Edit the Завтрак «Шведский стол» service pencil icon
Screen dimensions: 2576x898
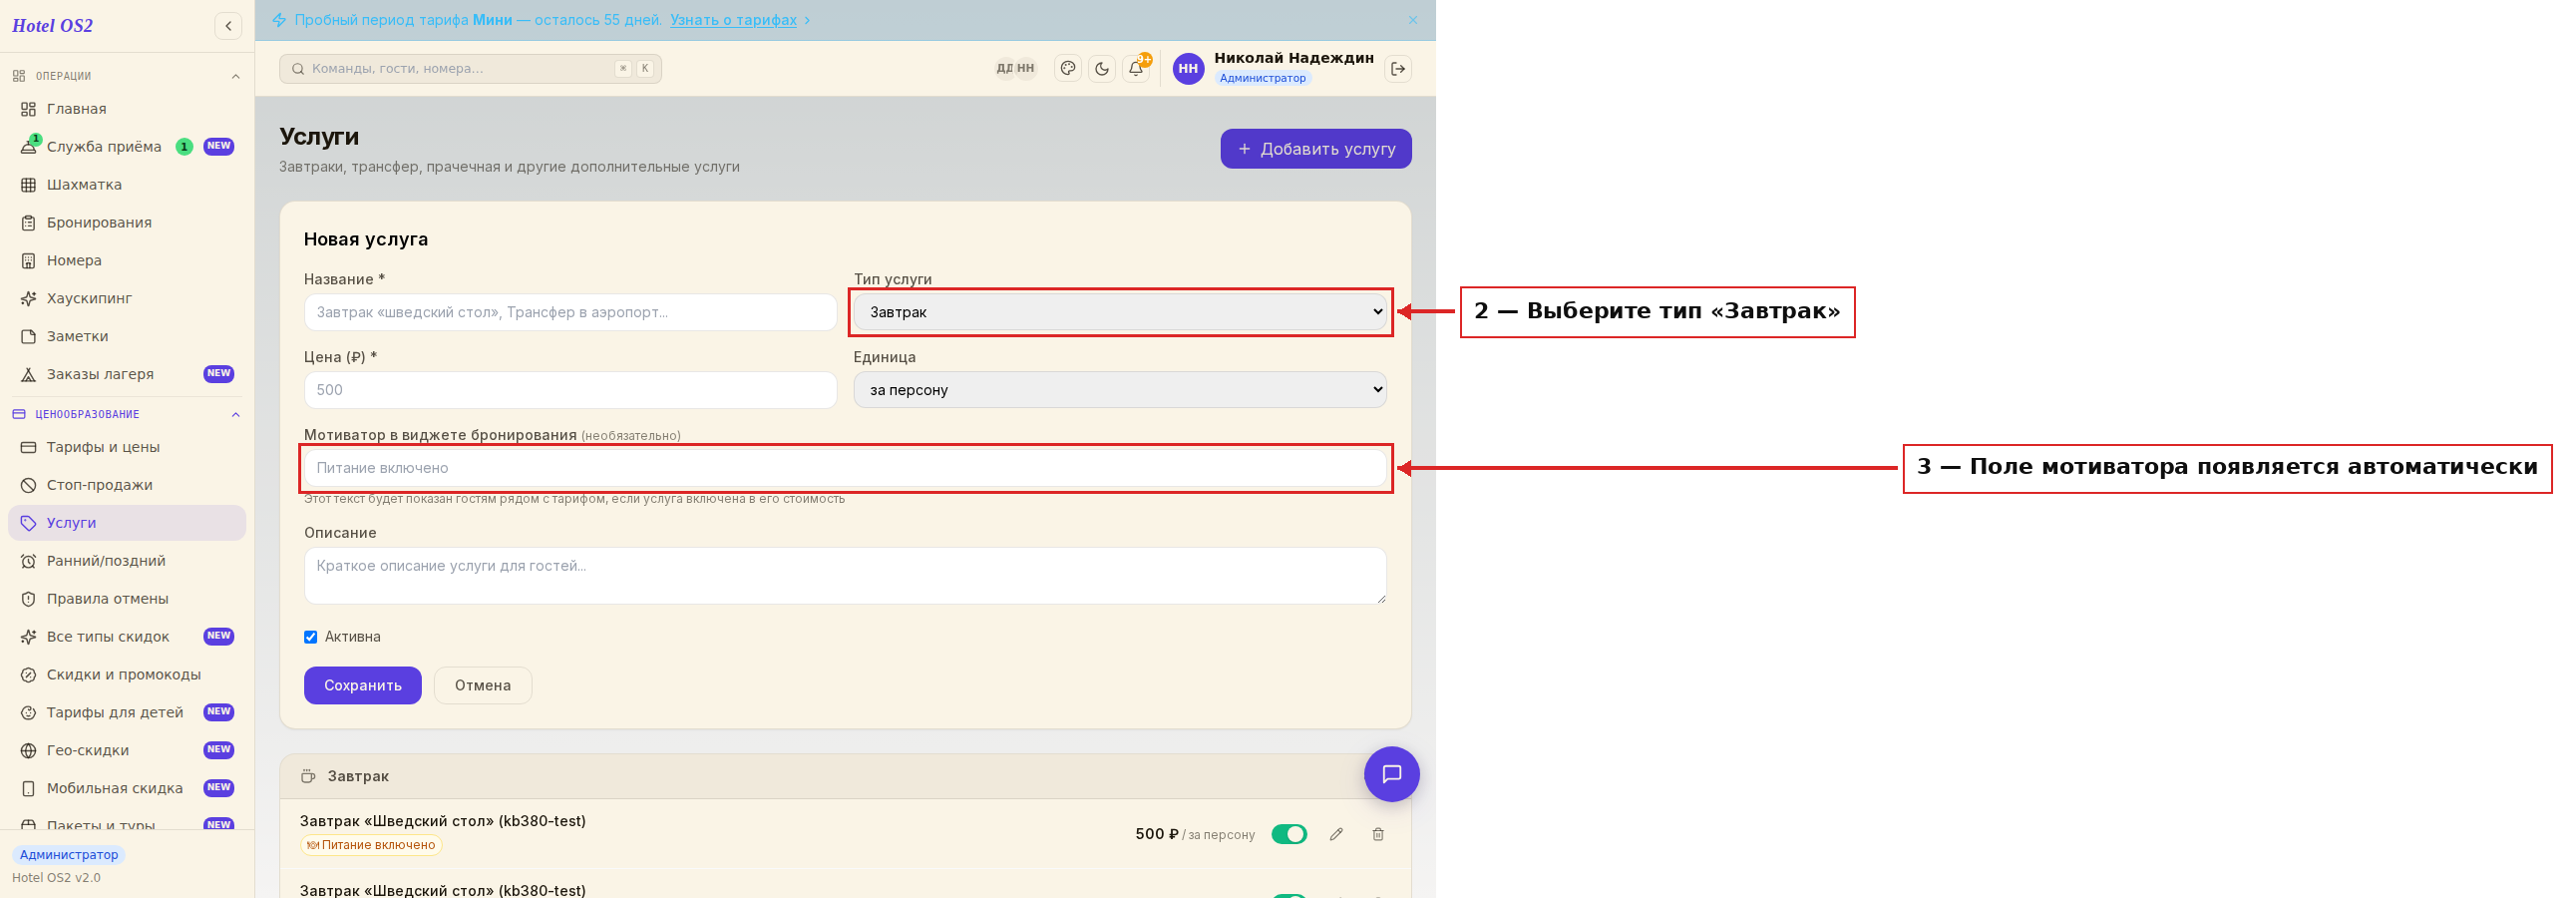pyautogui.click(x=1336, y=834)
